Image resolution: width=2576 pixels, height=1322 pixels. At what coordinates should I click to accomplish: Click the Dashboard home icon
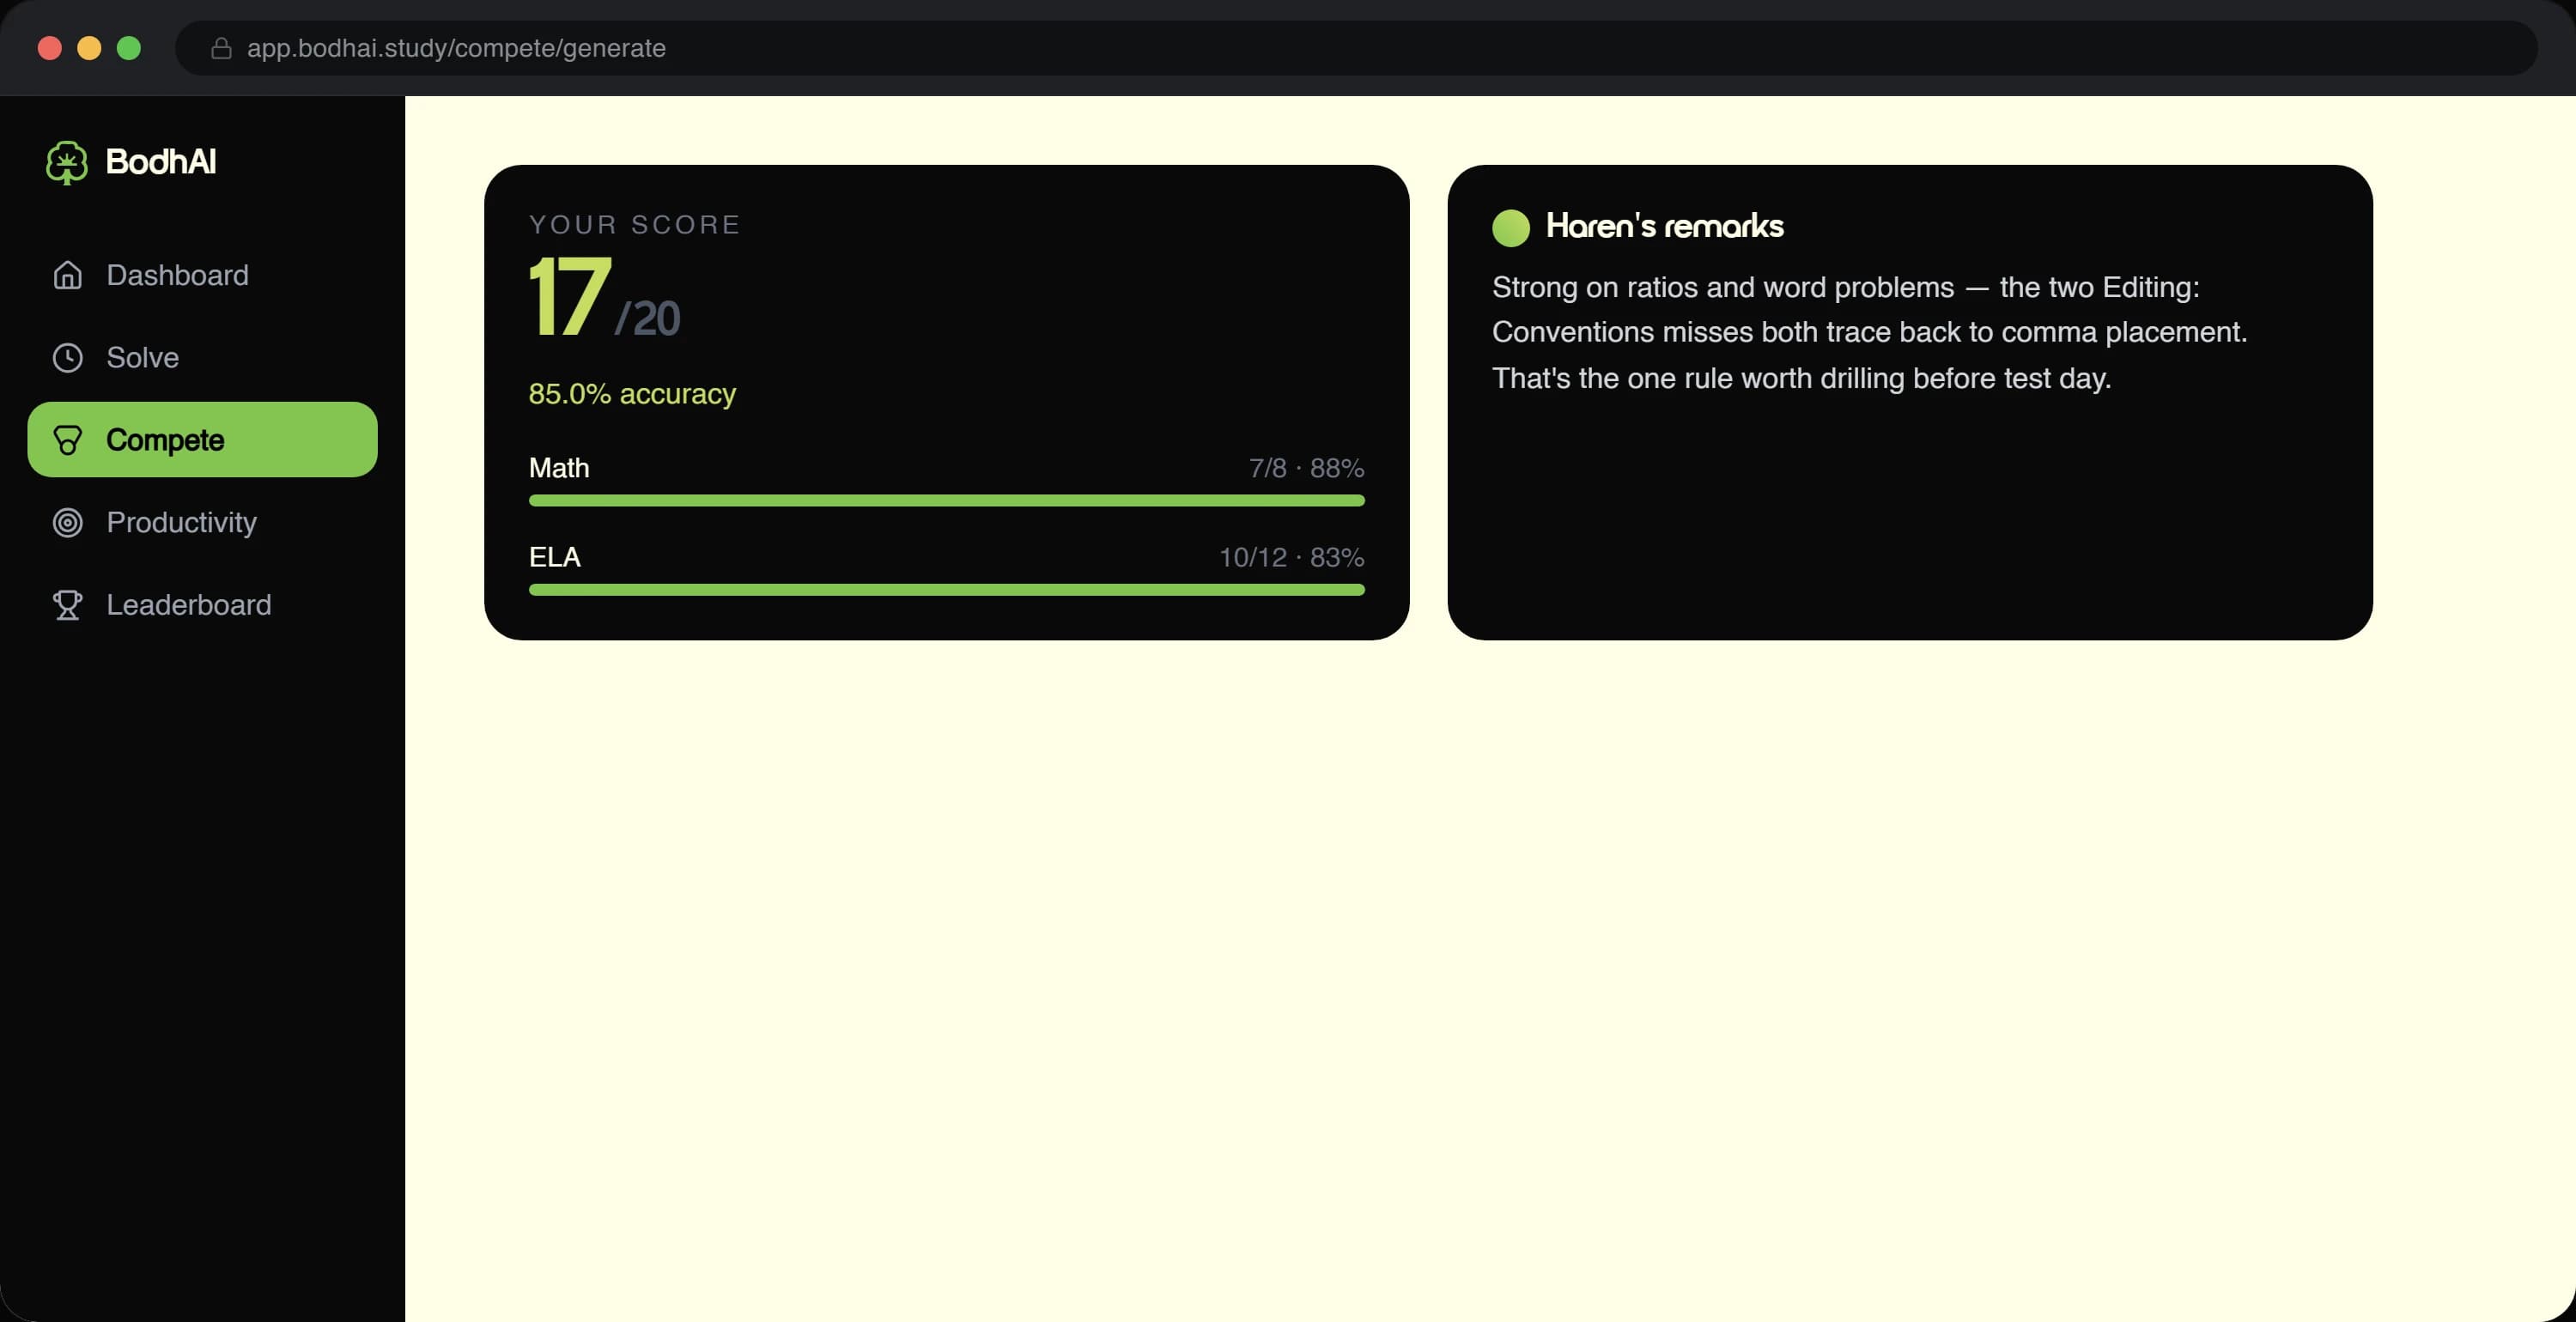click(68, 275)
